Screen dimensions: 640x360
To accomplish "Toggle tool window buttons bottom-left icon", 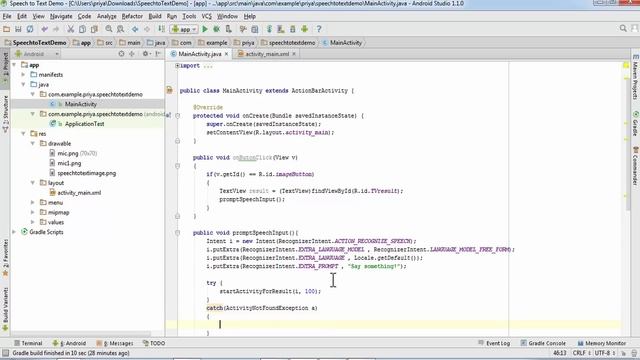I will (5, 353).
